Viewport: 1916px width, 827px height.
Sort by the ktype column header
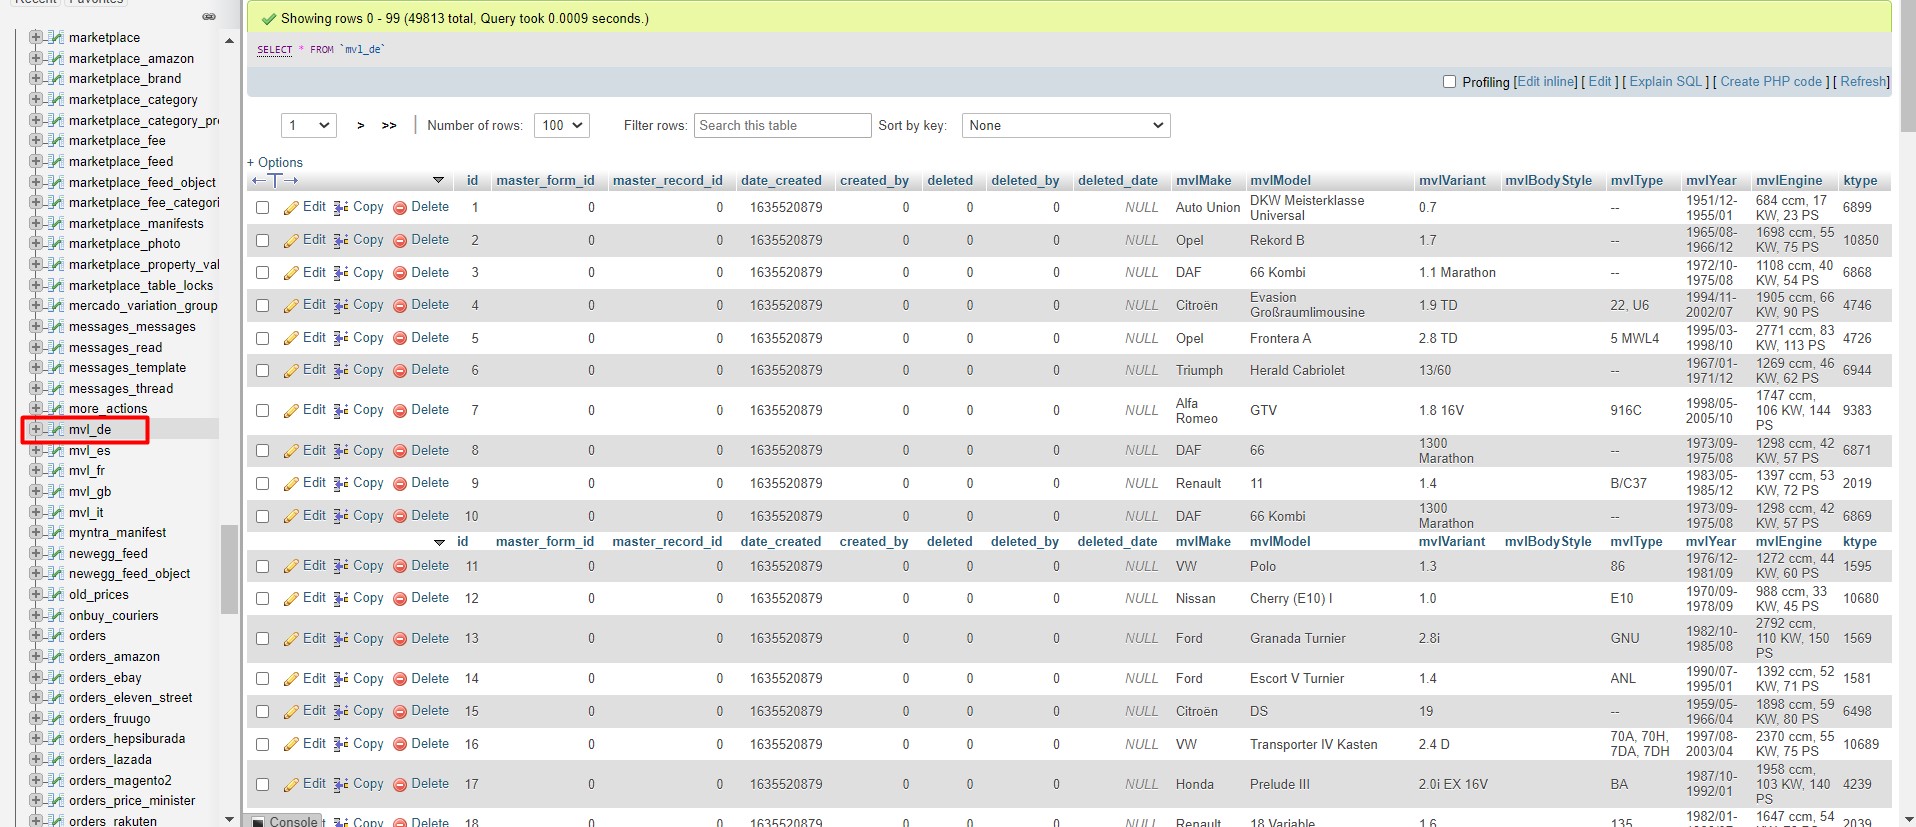click(1860, 181)
